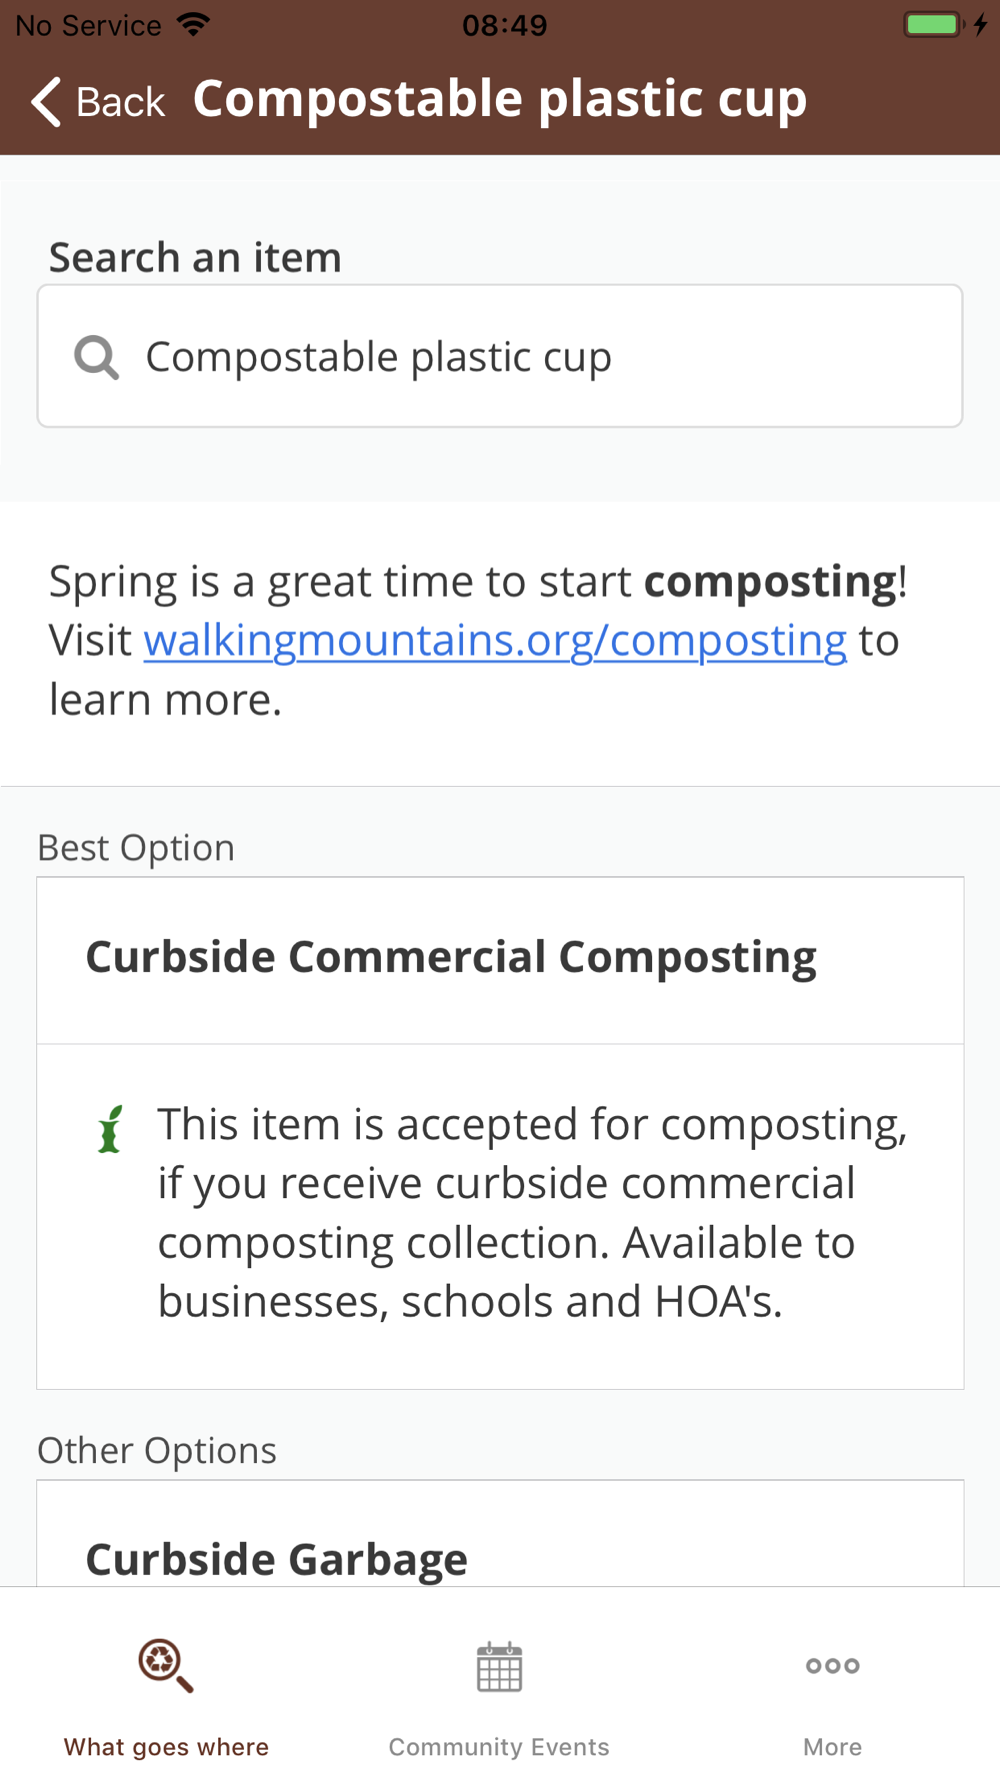Open the walkingmountains.org/composting link
1000x1778 pixels.
coord(495,640)
